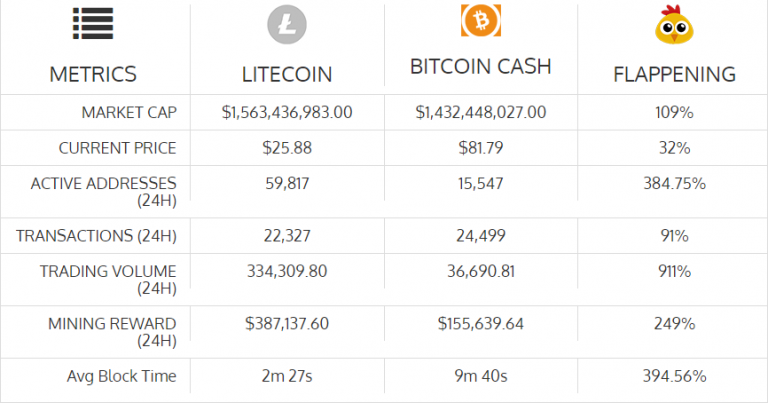This screenshot has height=403, width=768.
Task: Select the FLAPPENING column heading
Action: [x=674, y=74]
